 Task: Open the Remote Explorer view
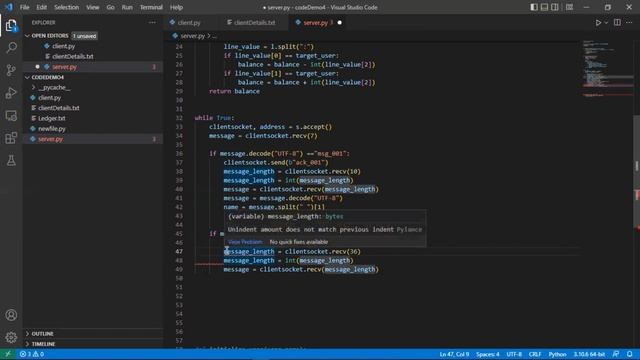pyautogui.click(x=11, y=116)
